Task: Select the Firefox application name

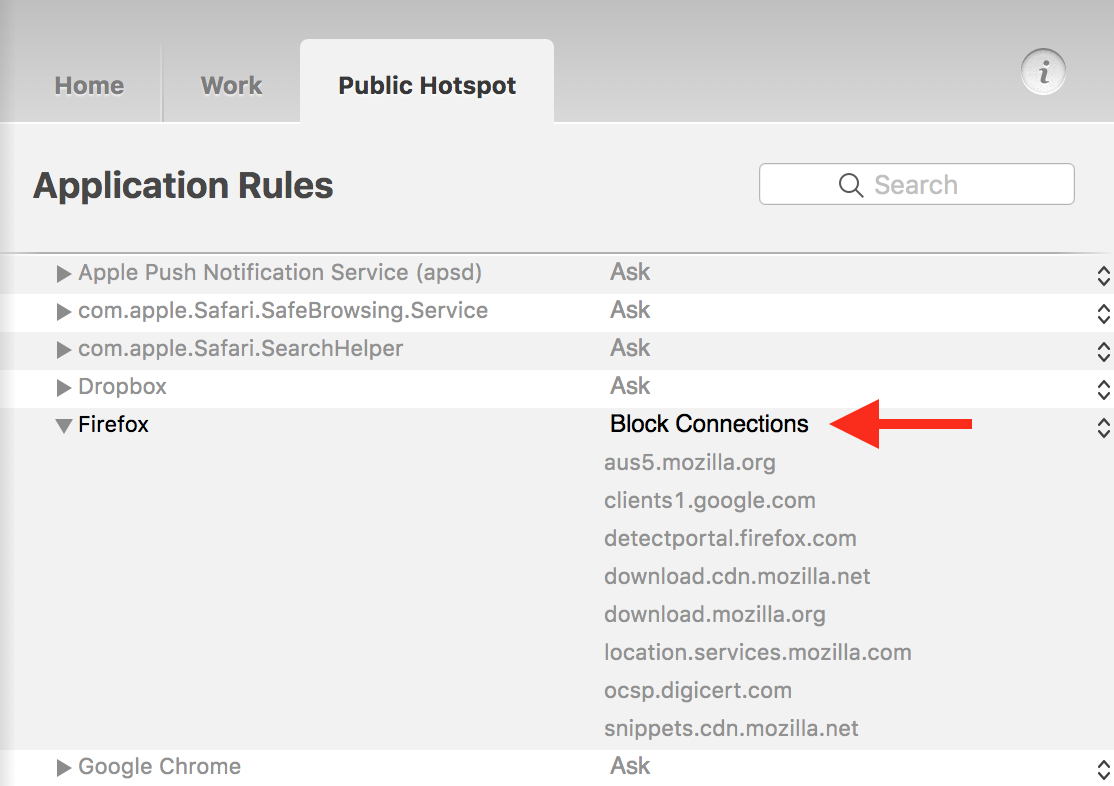Action: pyautogui.click(x=114, y=424)
